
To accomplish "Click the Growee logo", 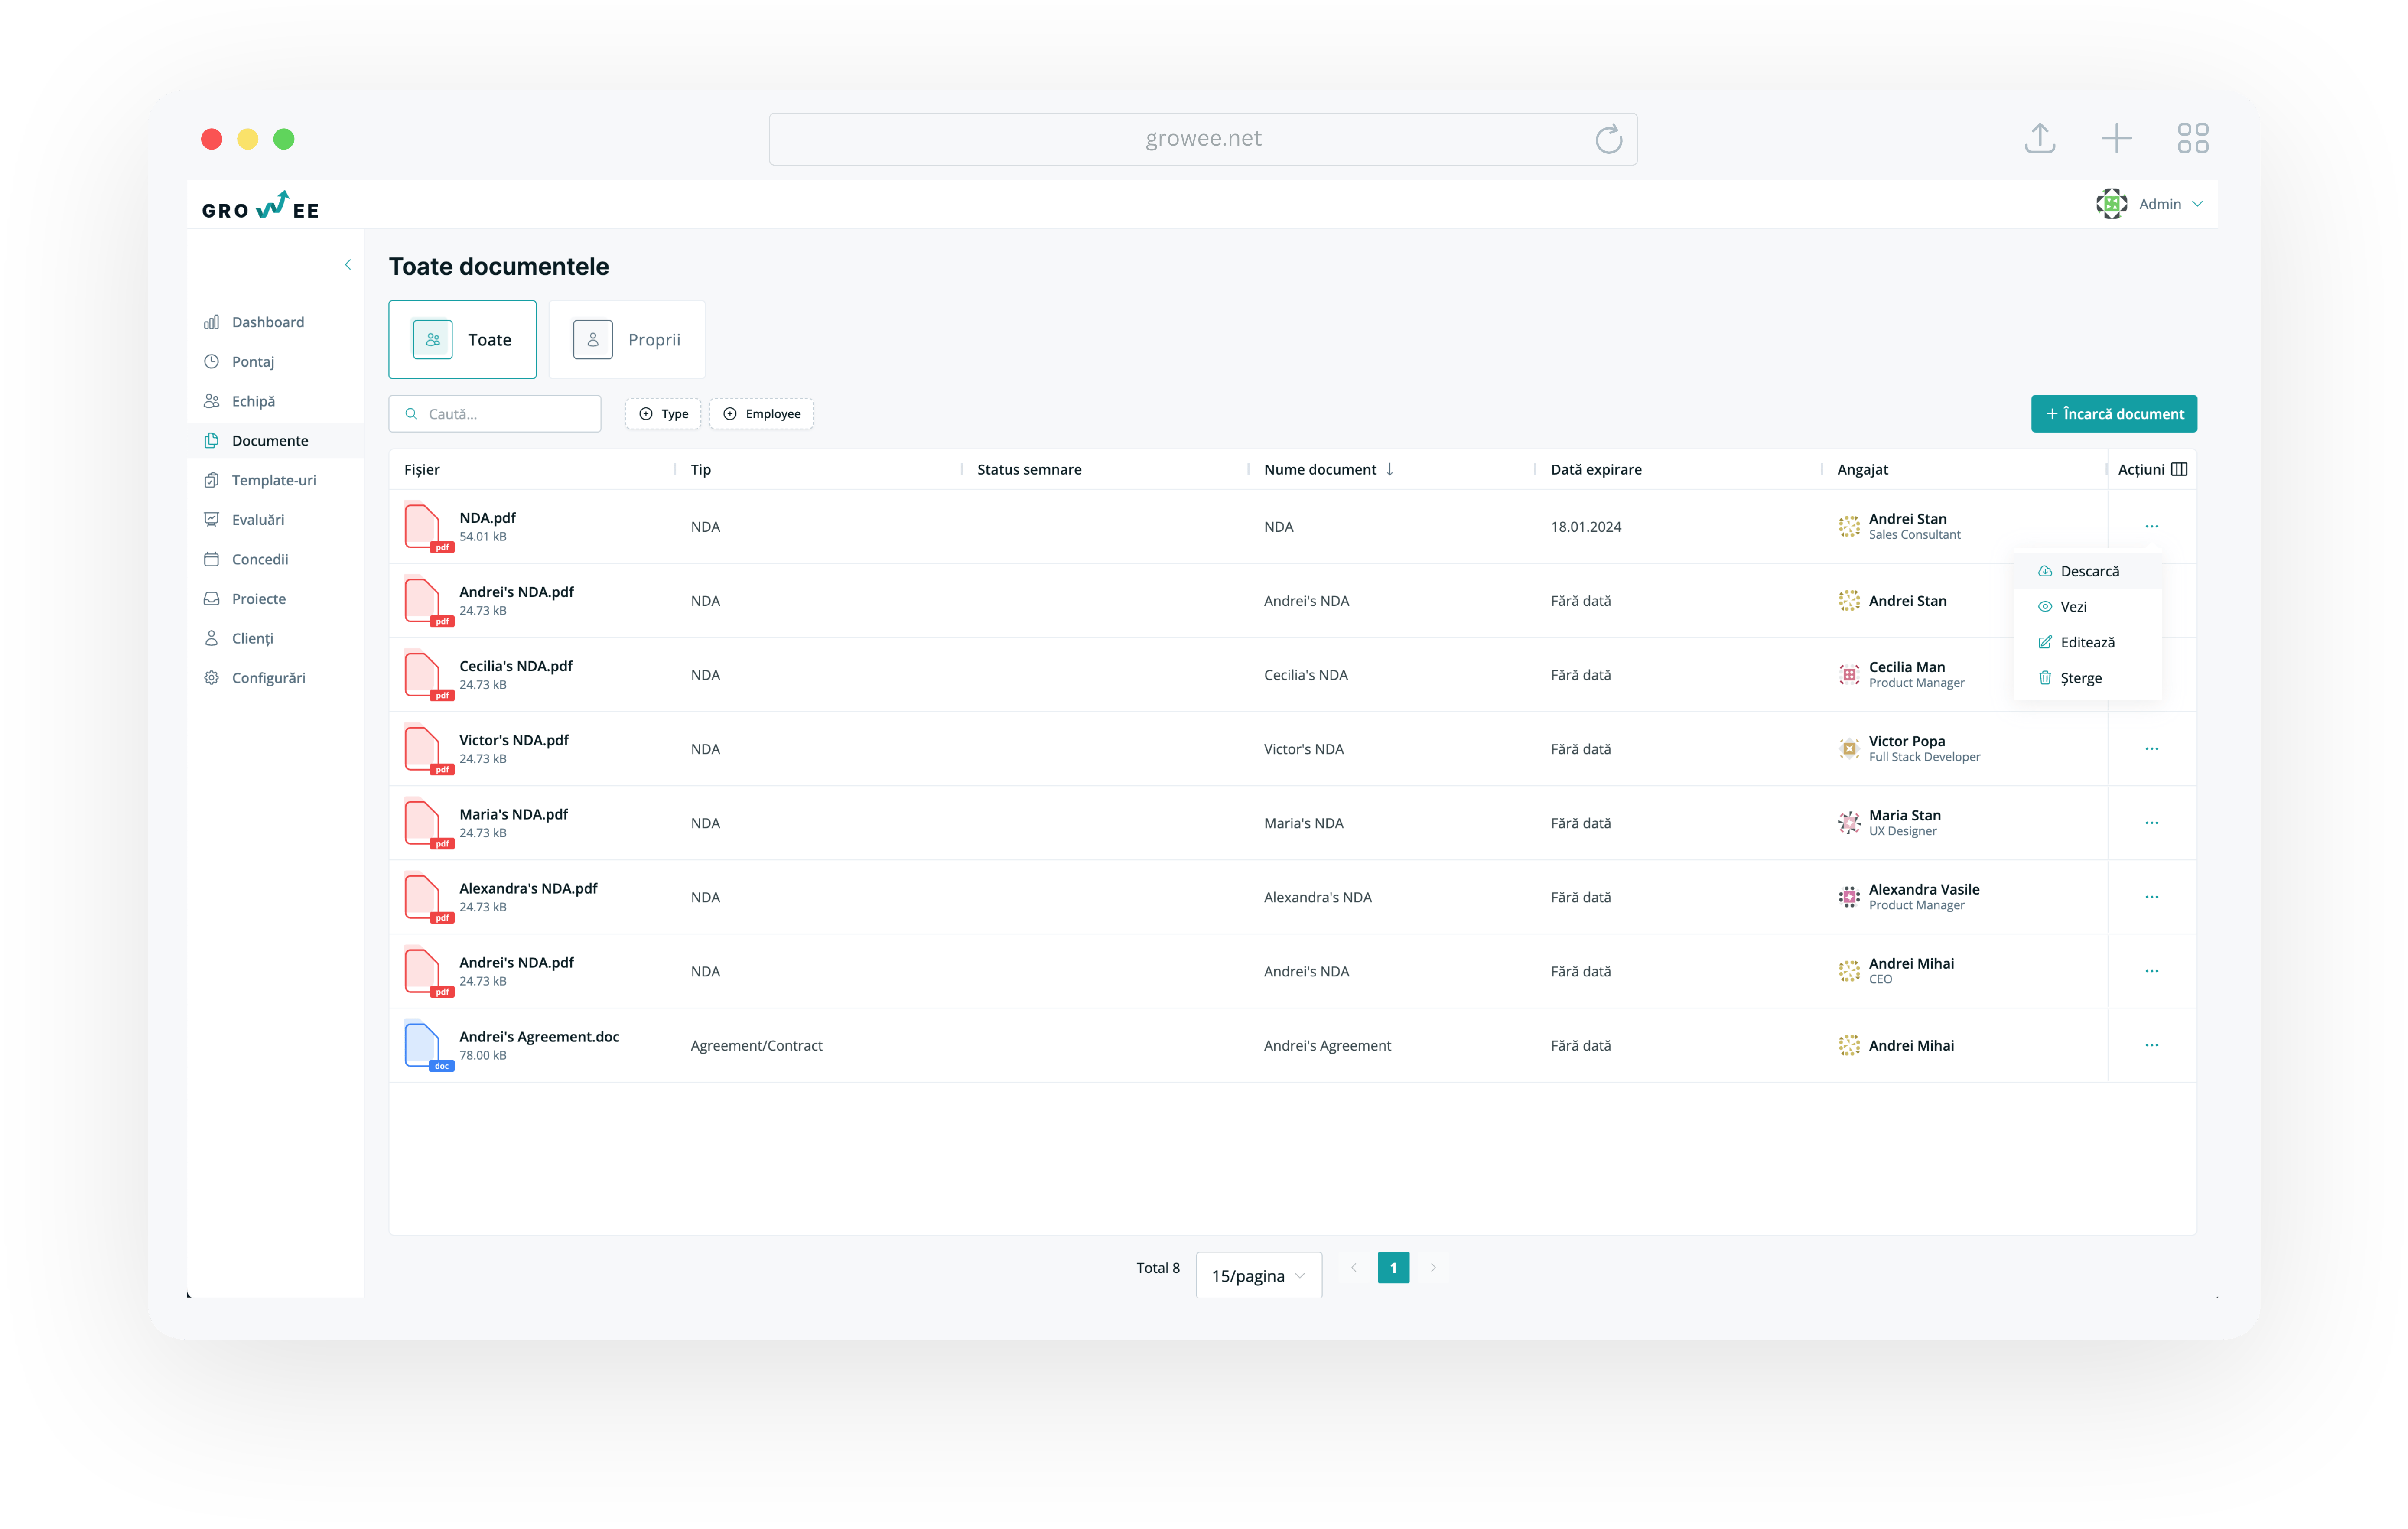I will coord(260,205).
